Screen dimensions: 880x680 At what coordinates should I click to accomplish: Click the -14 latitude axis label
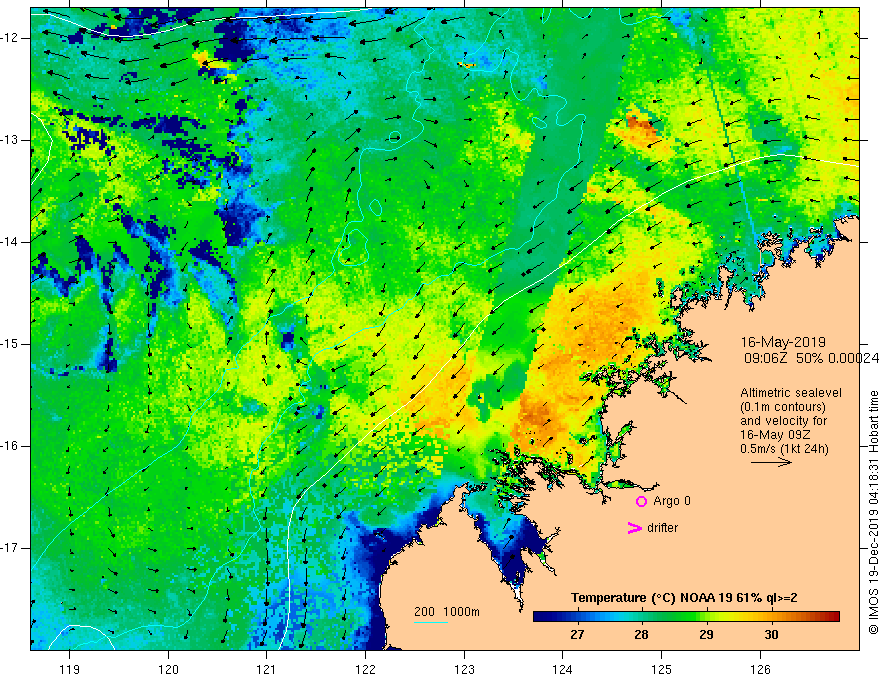pyautogui.click(x=10, y=242)
